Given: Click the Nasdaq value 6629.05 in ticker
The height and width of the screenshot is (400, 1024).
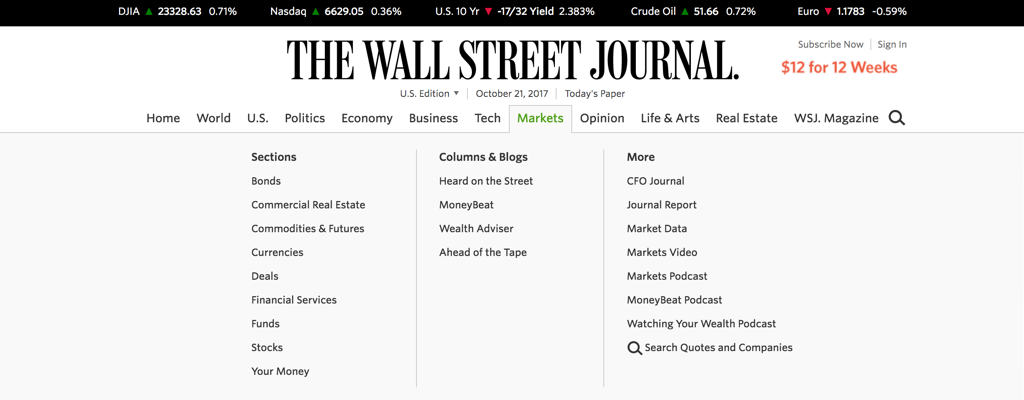Looking at the screenshot, I should point(344,11).
